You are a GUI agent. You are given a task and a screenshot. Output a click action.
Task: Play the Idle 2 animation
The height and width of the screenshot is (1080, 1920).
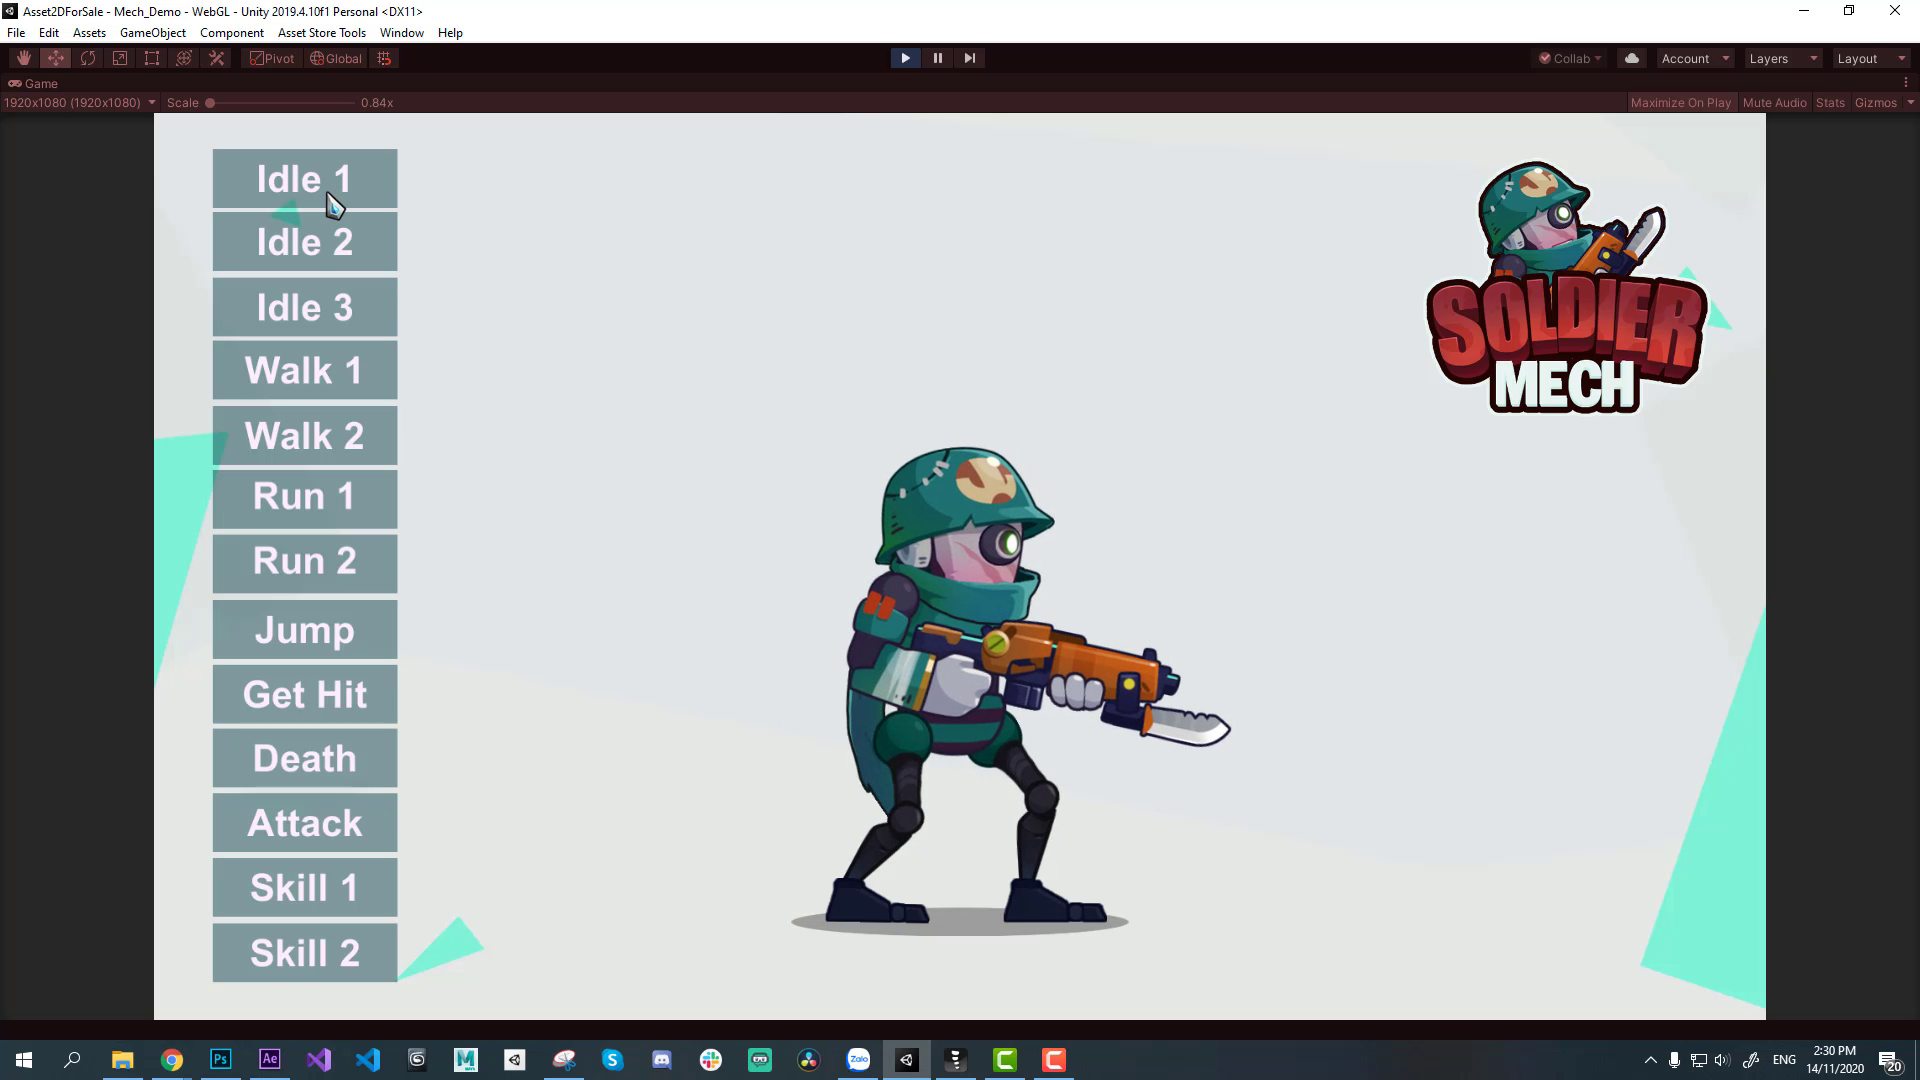(305, 242)
